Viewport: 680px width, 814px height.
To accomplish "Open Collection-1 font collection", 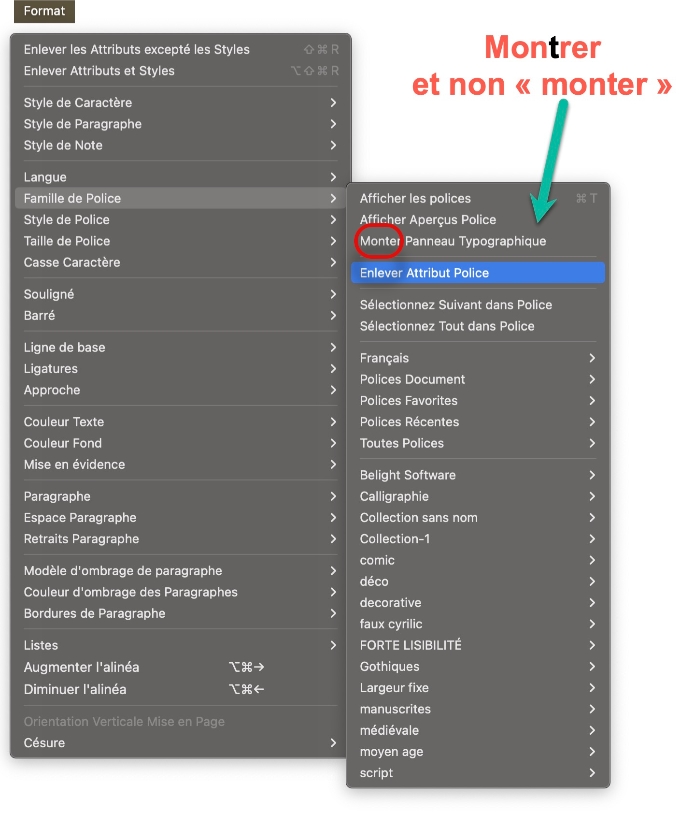I will [x=478, y=539].
